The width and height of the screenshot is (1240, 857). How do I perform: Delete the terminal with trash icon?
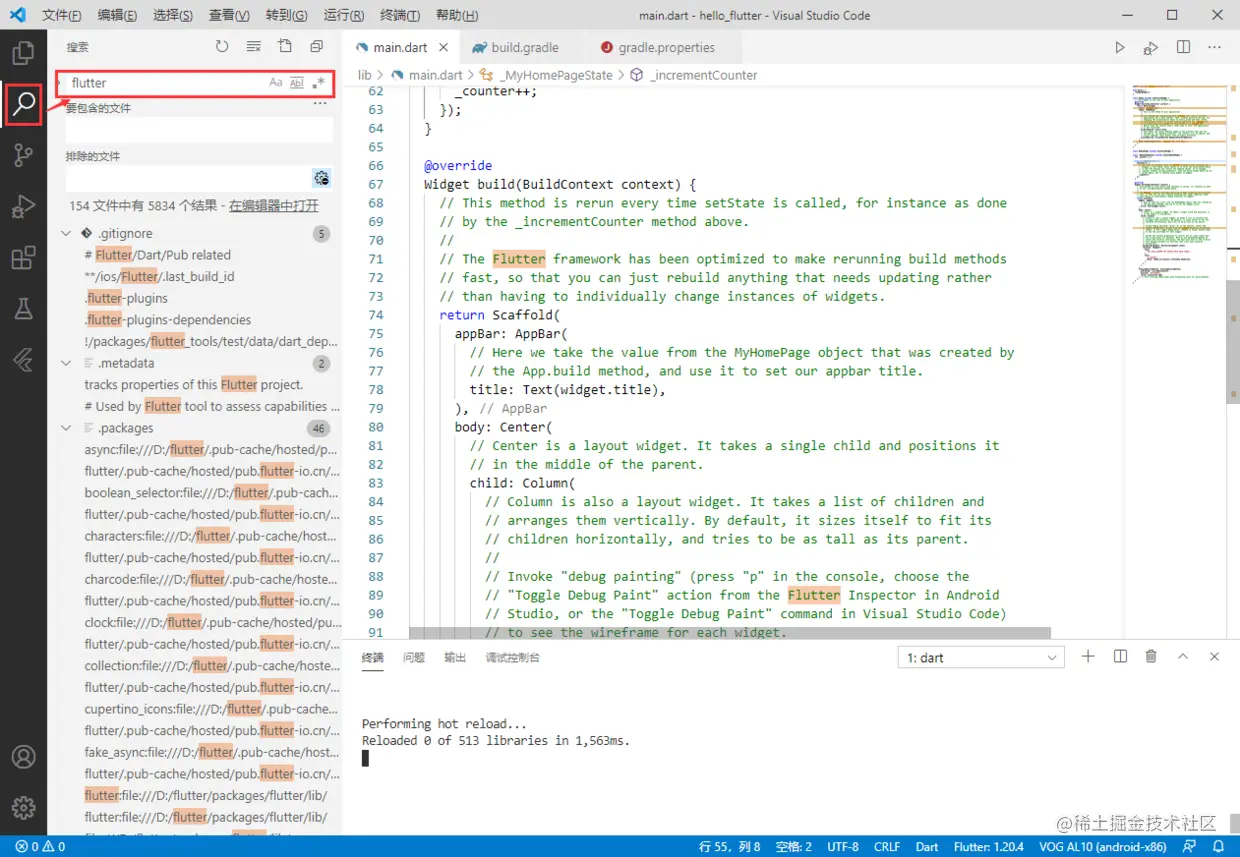click(1151, 657)
